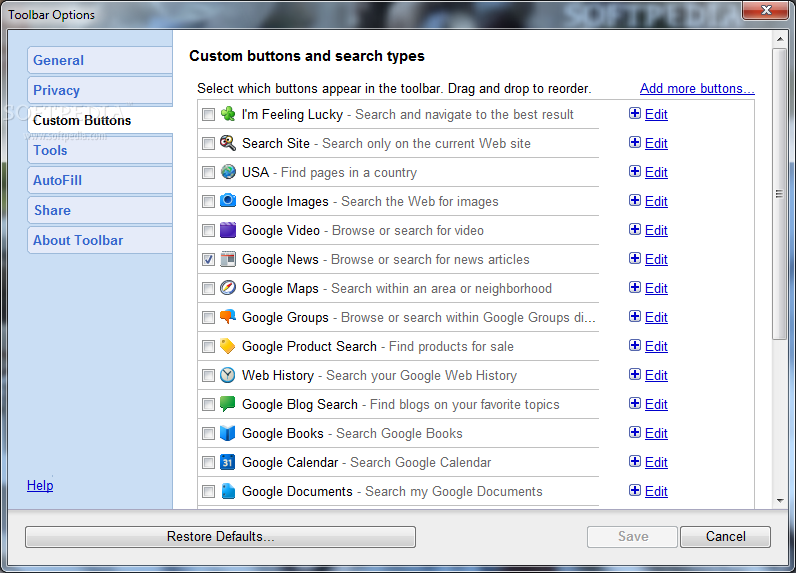The width and height of the screenshot is (796, 573).
Task: Click the vertical scrollbar thumb
Action: tap(779, 194)
